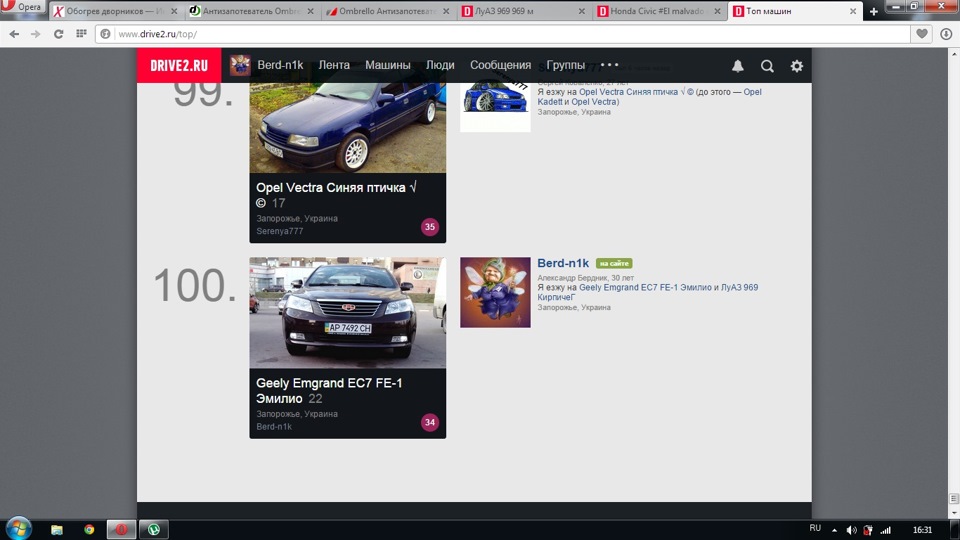Open the Opera menu button

tap(22, 7)
